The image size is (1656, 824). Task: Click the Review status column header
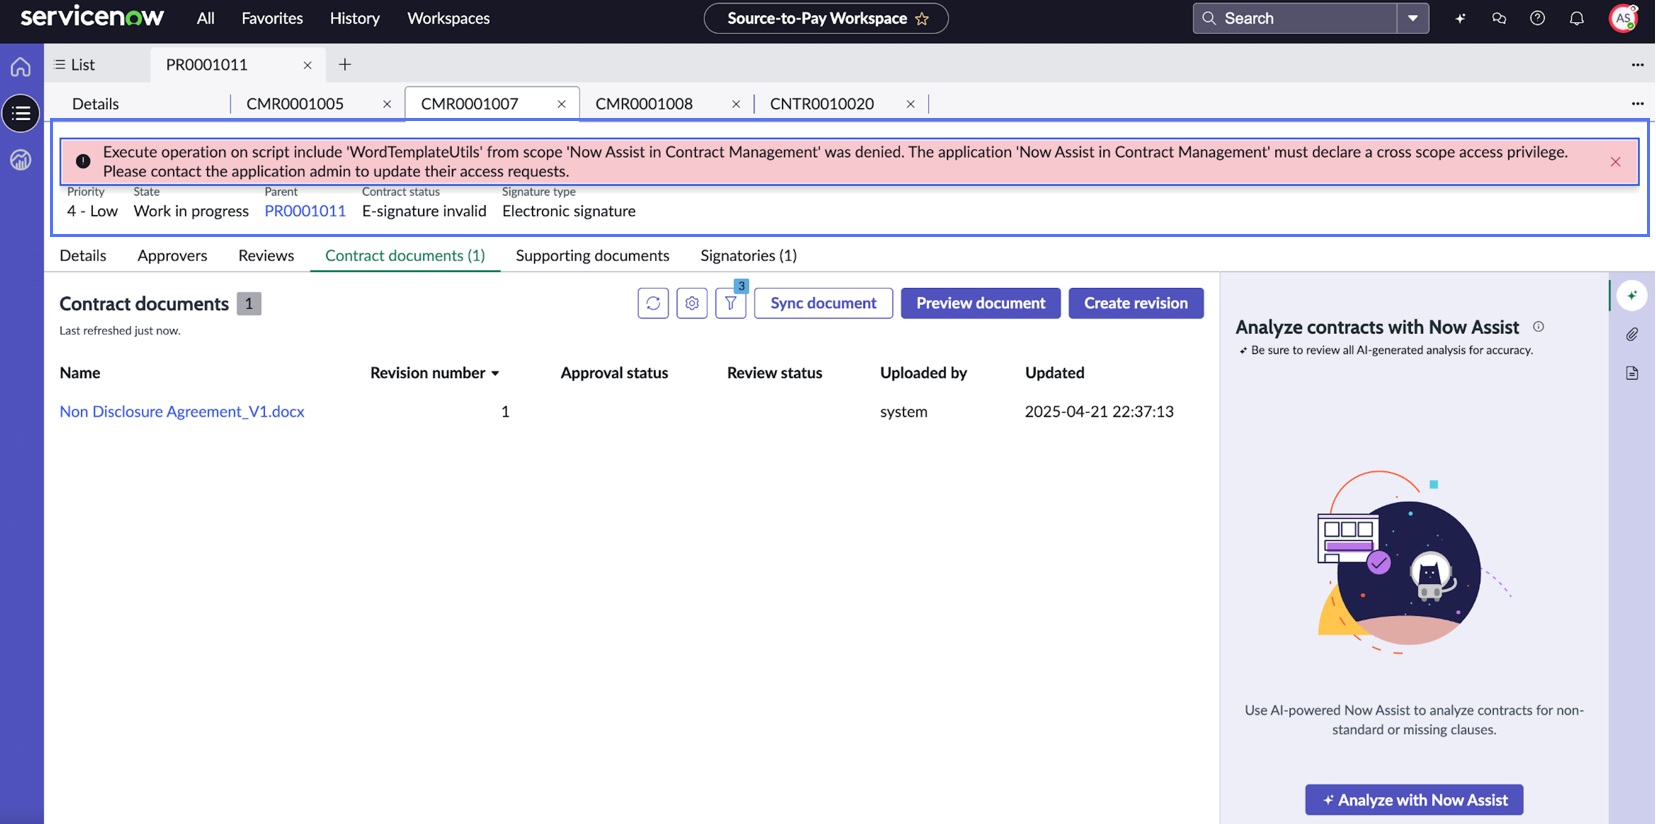pos(775,373)
